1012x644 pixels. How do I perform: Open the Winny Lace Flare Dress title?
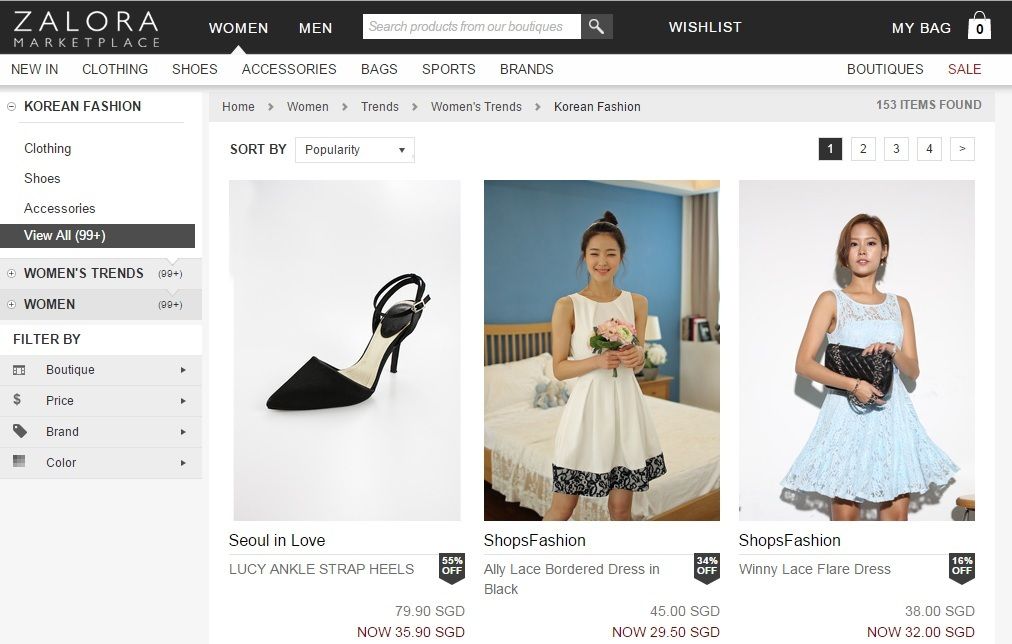click(x=815, y=569)
